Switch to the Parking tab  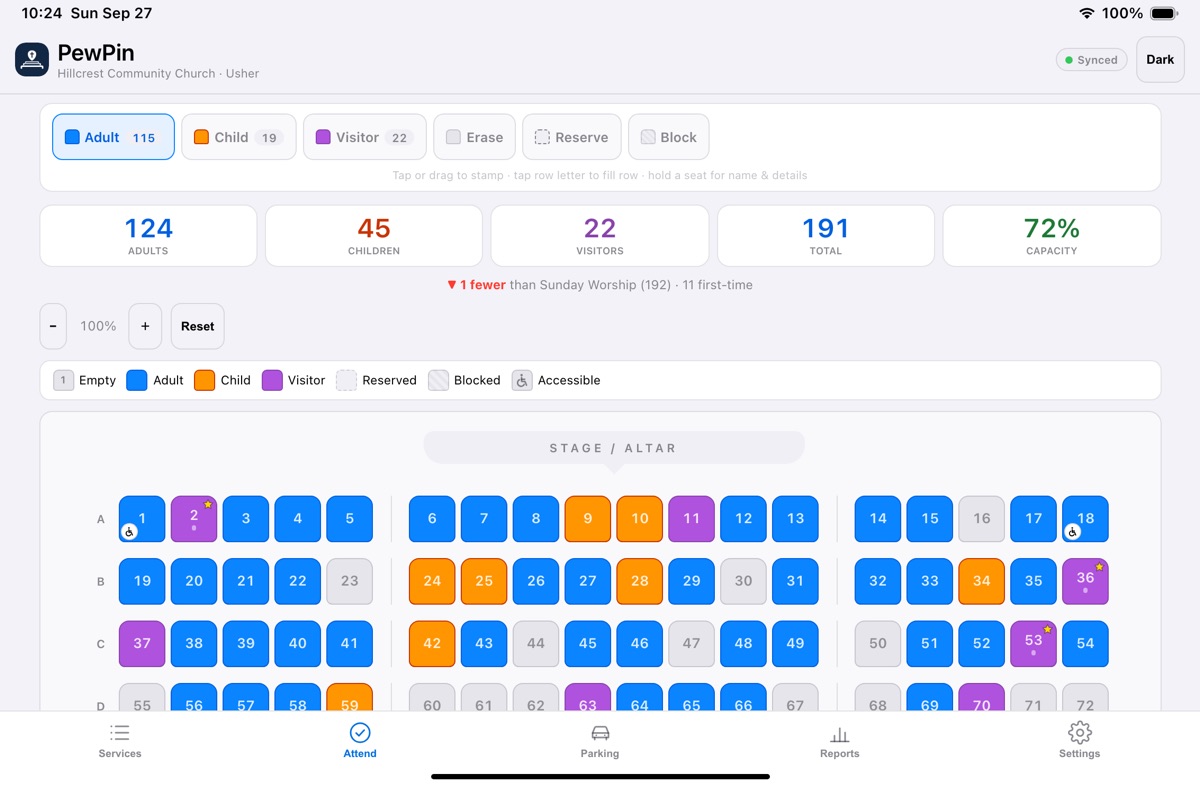tap(600, 741)
